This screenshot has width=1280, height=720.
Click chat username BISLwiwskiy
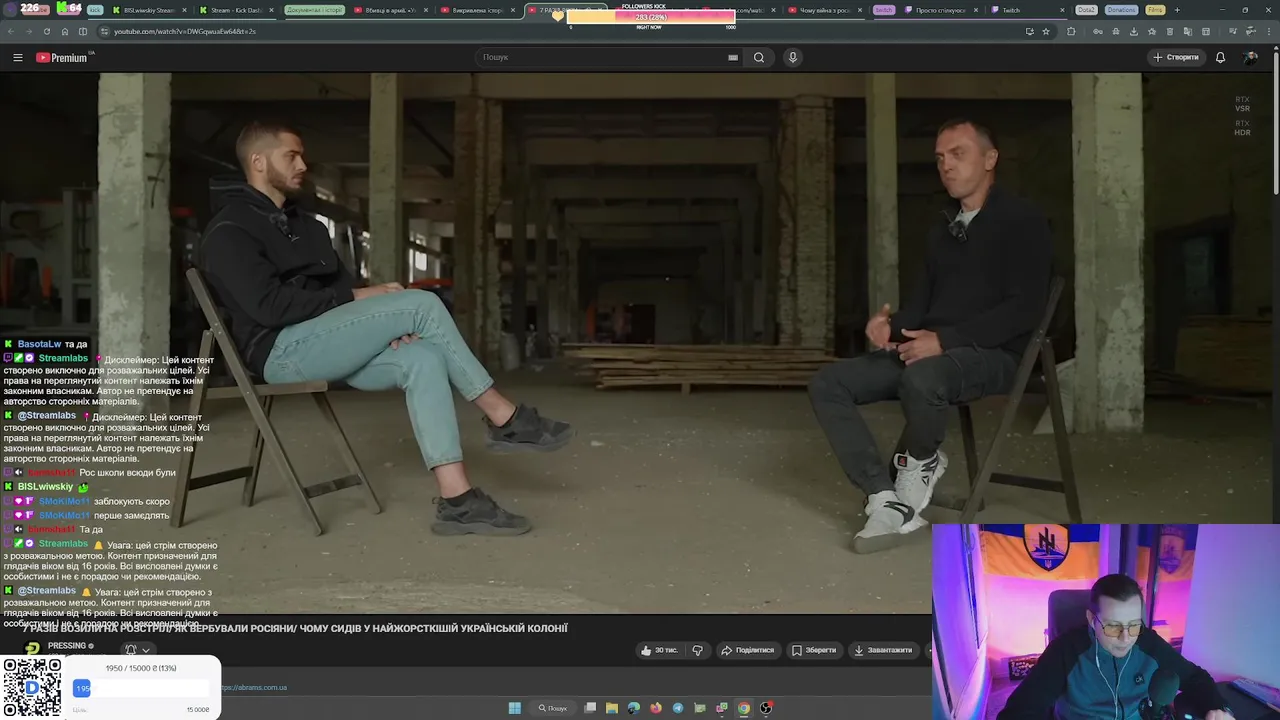45,487
